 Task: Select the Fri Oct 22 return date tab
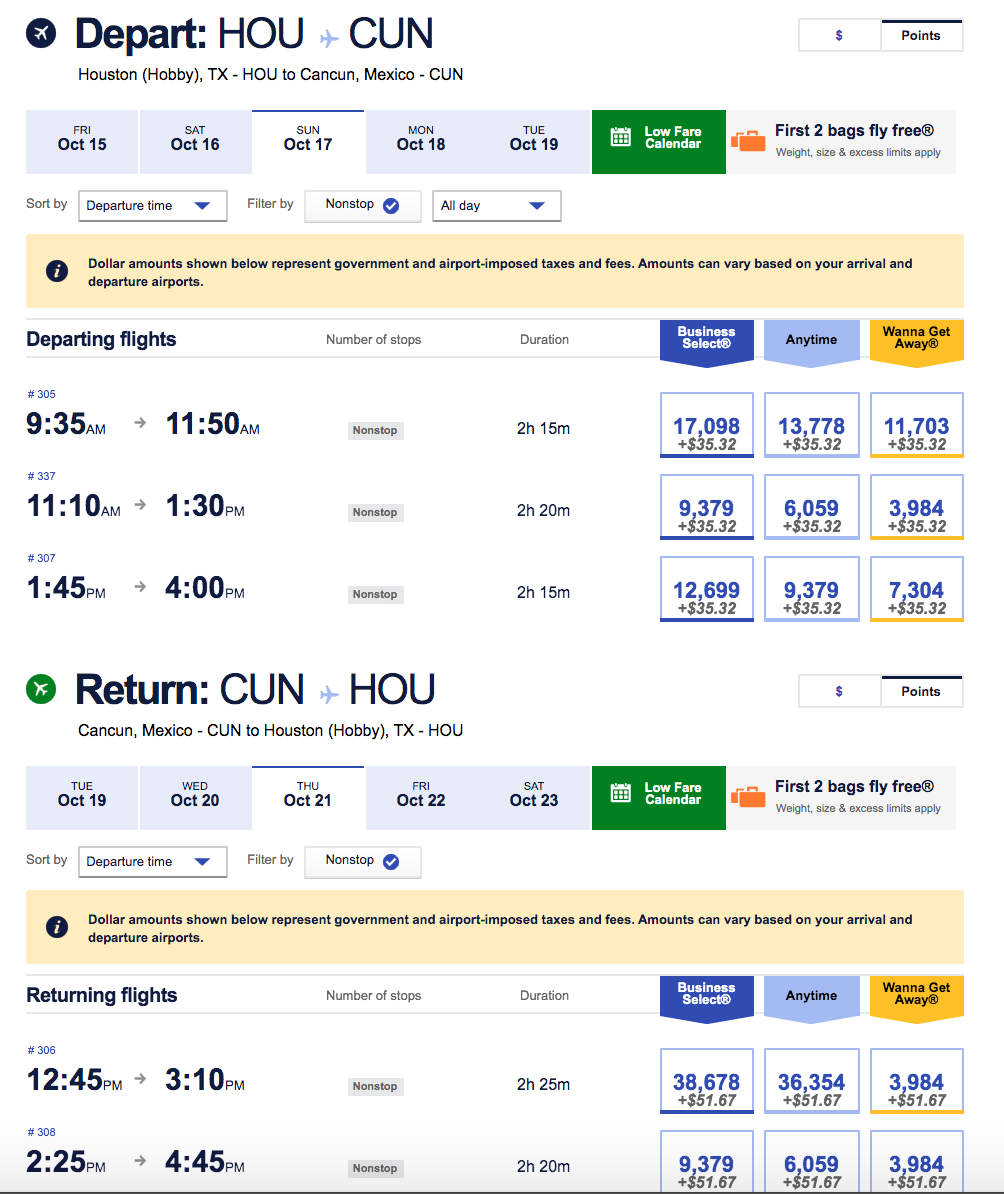coord(421,795)
